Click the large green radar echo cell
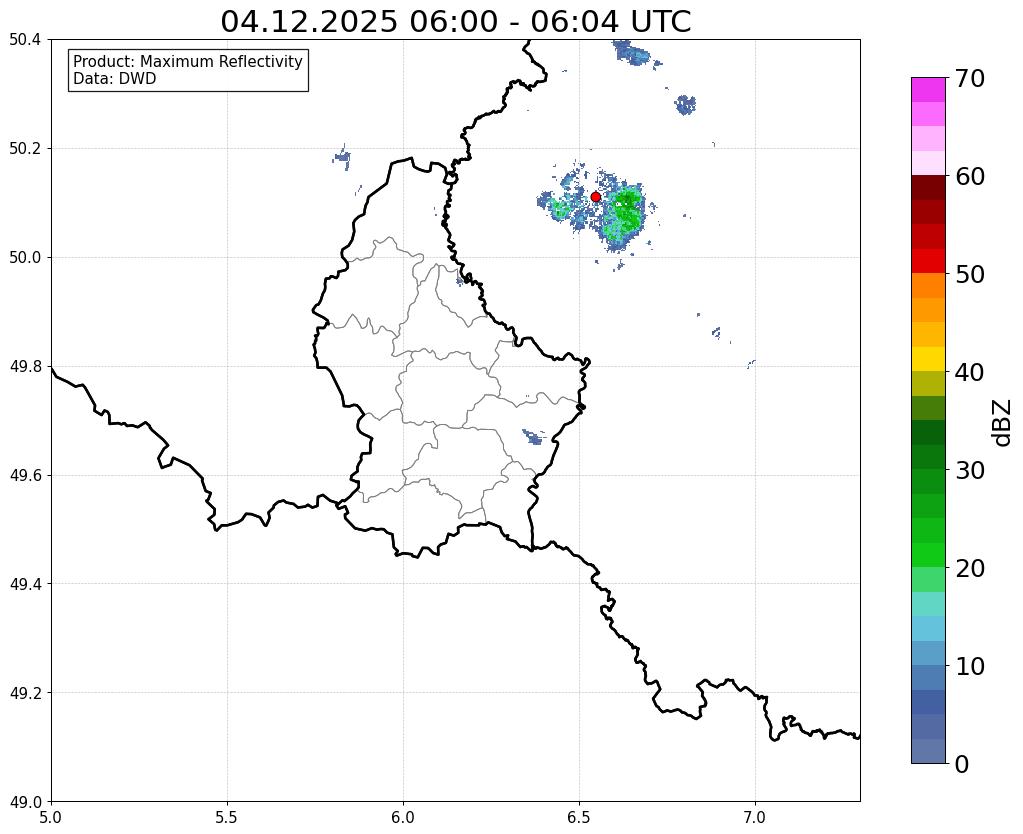This screenshot has width=1023, height=834. click(623, 212)
